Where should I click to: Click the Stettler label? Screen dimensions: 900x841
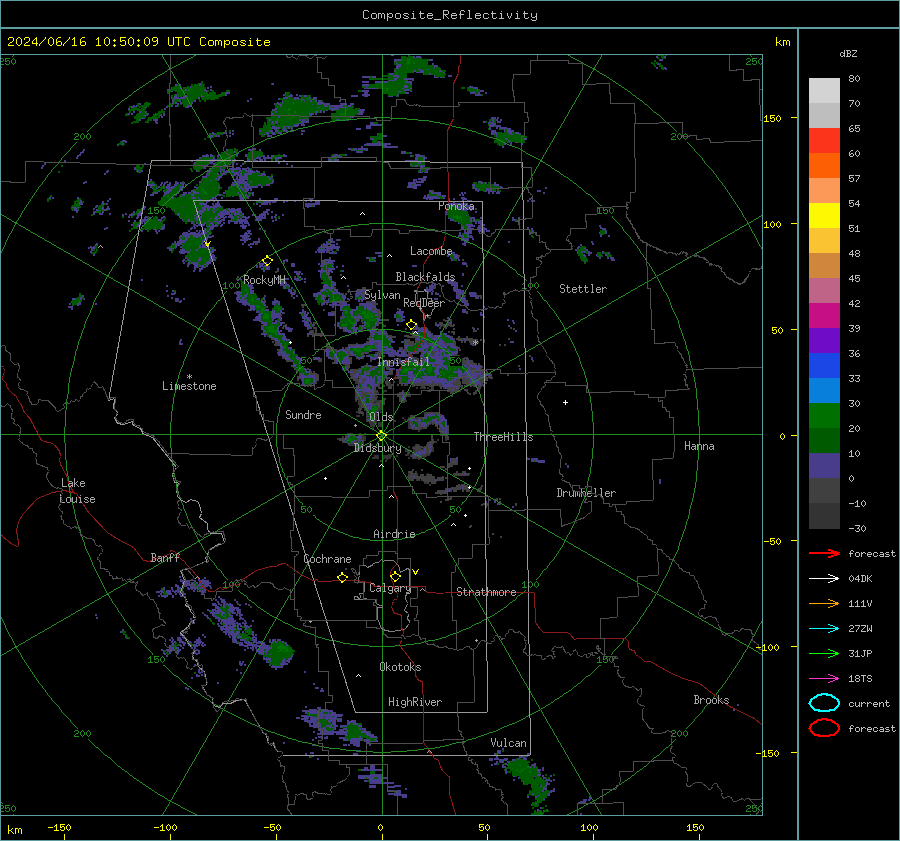tap(583, 289)
